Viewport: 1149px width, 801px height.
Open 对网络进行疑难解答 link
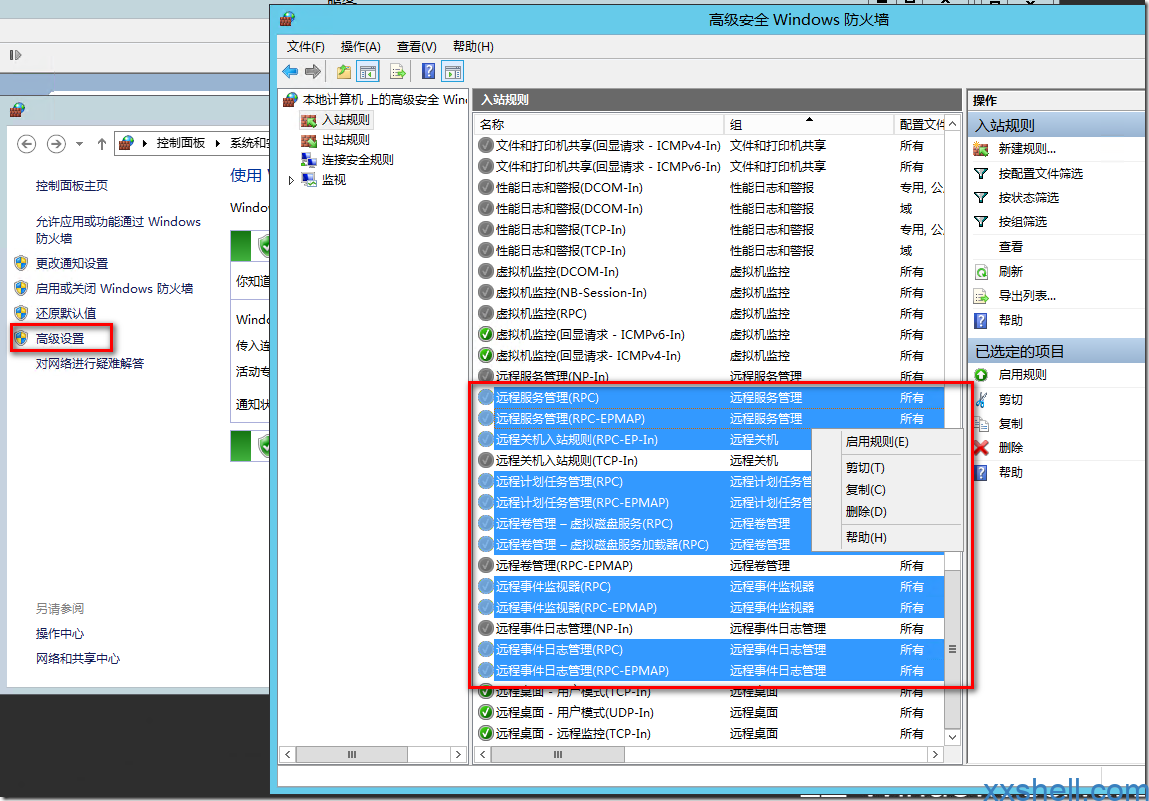(x=90, y=363)
